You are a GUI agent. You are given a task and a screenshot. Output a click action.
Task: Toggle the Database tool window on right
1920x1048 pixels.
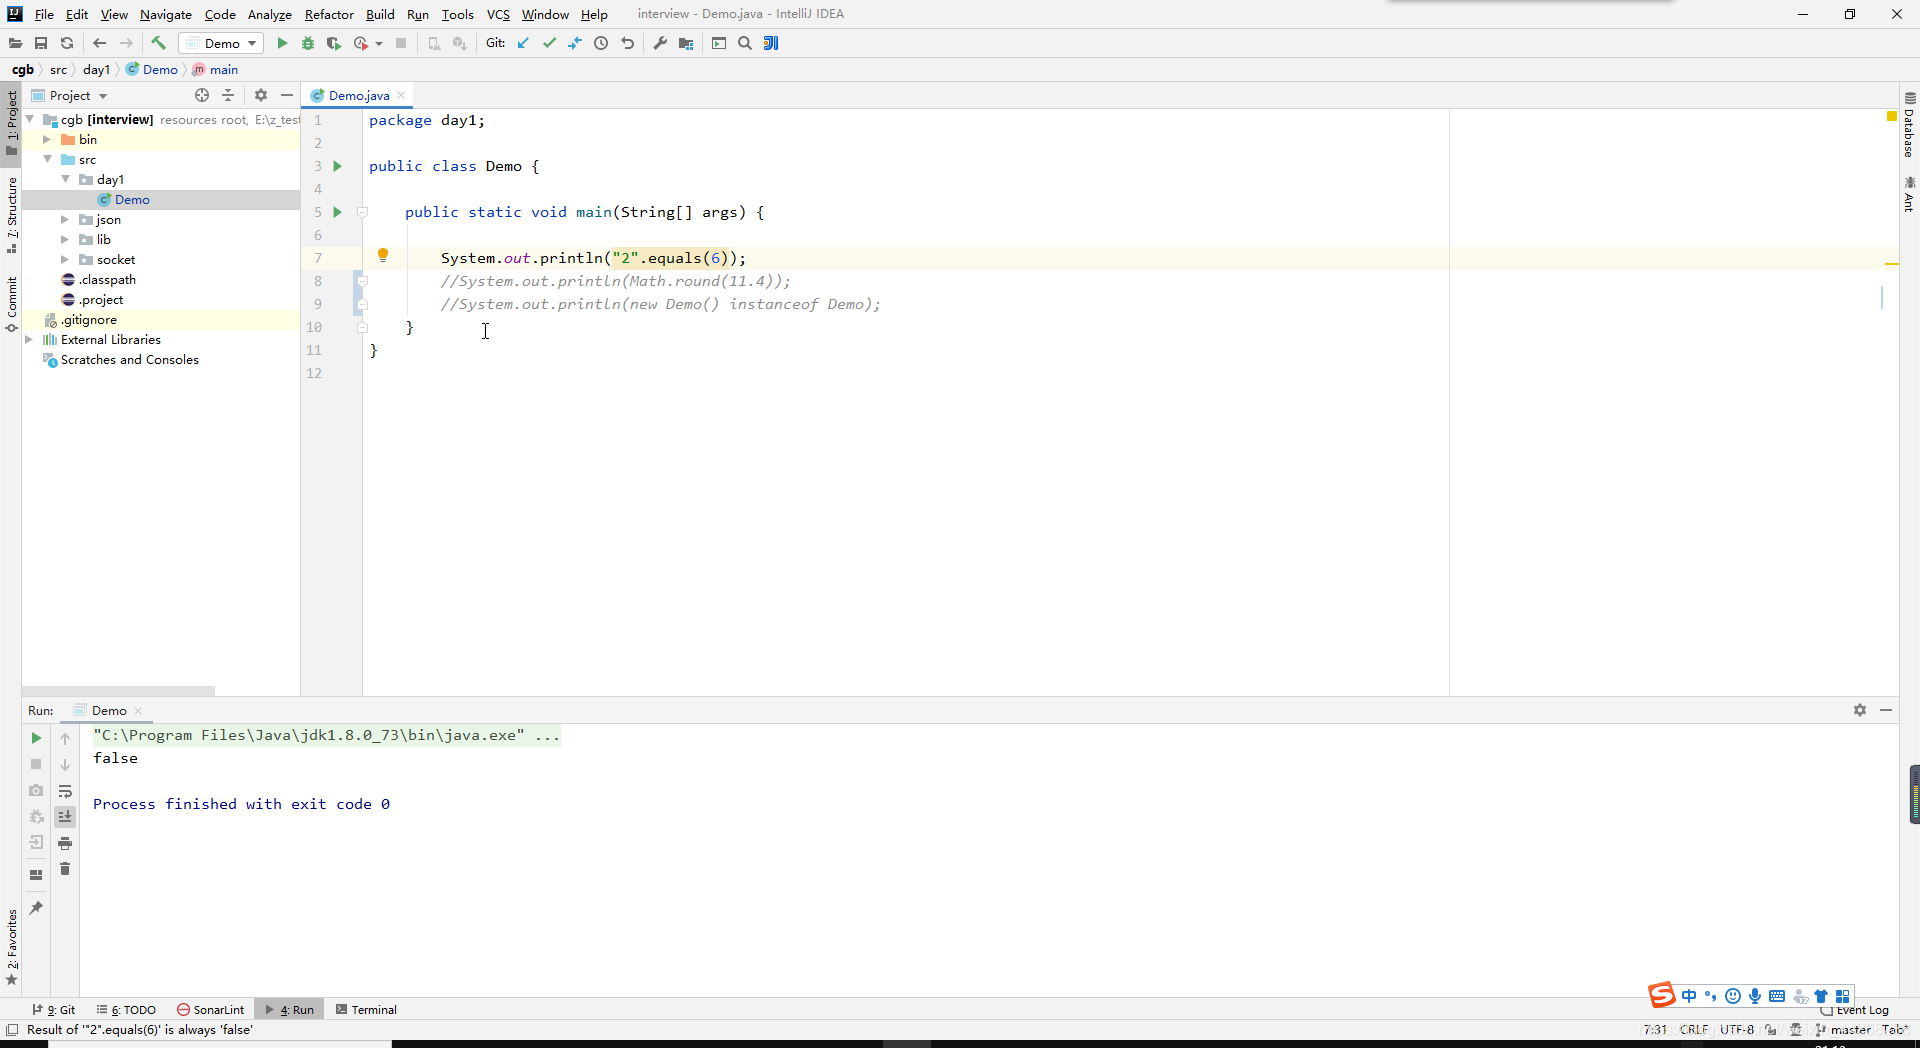(1909, 126)
